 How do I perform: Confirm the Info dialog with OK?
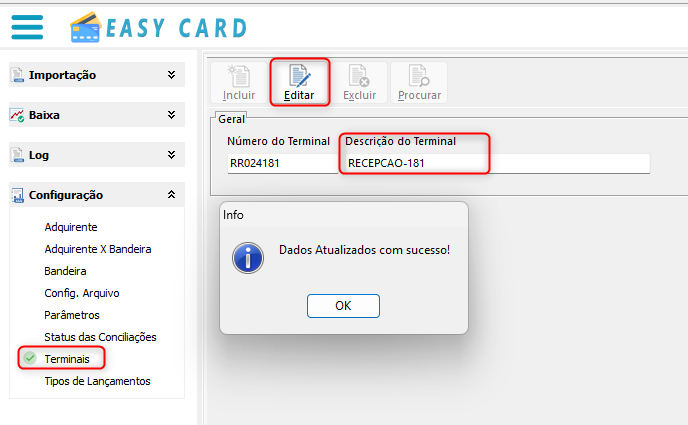(x=343, y=306)
